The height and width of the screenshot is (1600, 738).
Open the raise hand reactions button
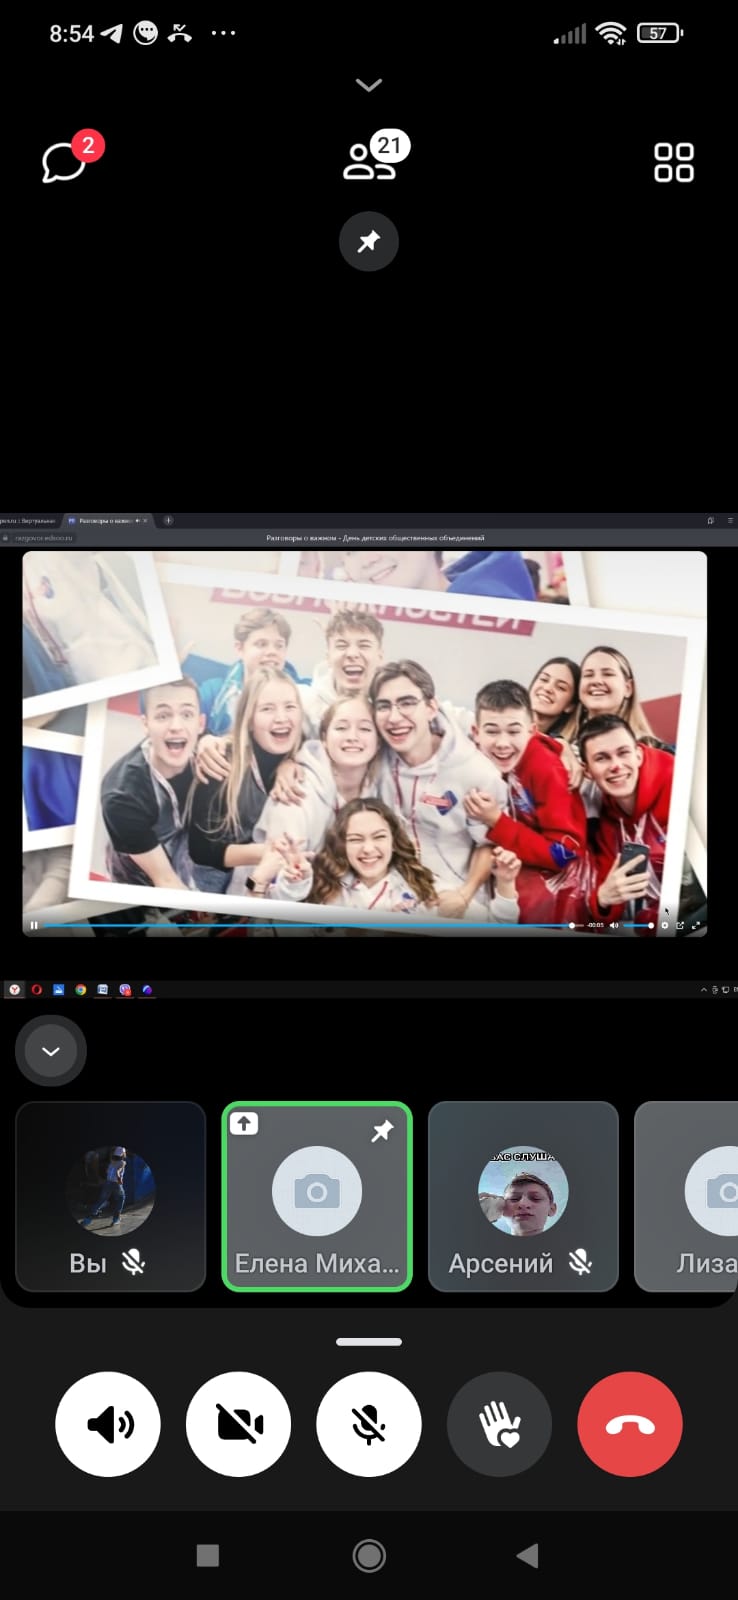point(500,1424)
